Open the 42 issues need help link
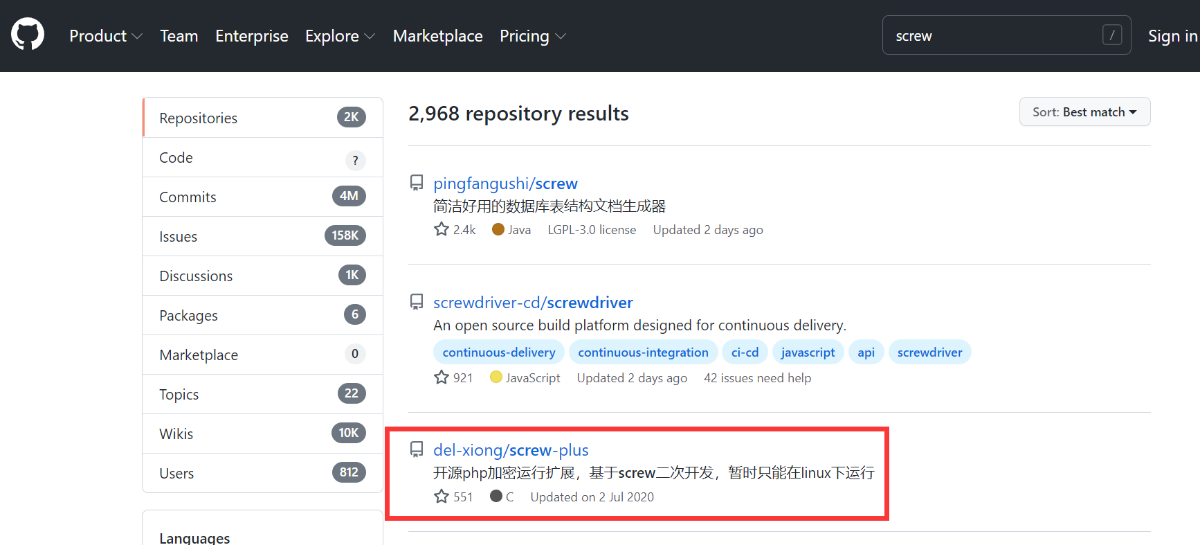Screen dimensions: 1200x545 click(757, 378)
